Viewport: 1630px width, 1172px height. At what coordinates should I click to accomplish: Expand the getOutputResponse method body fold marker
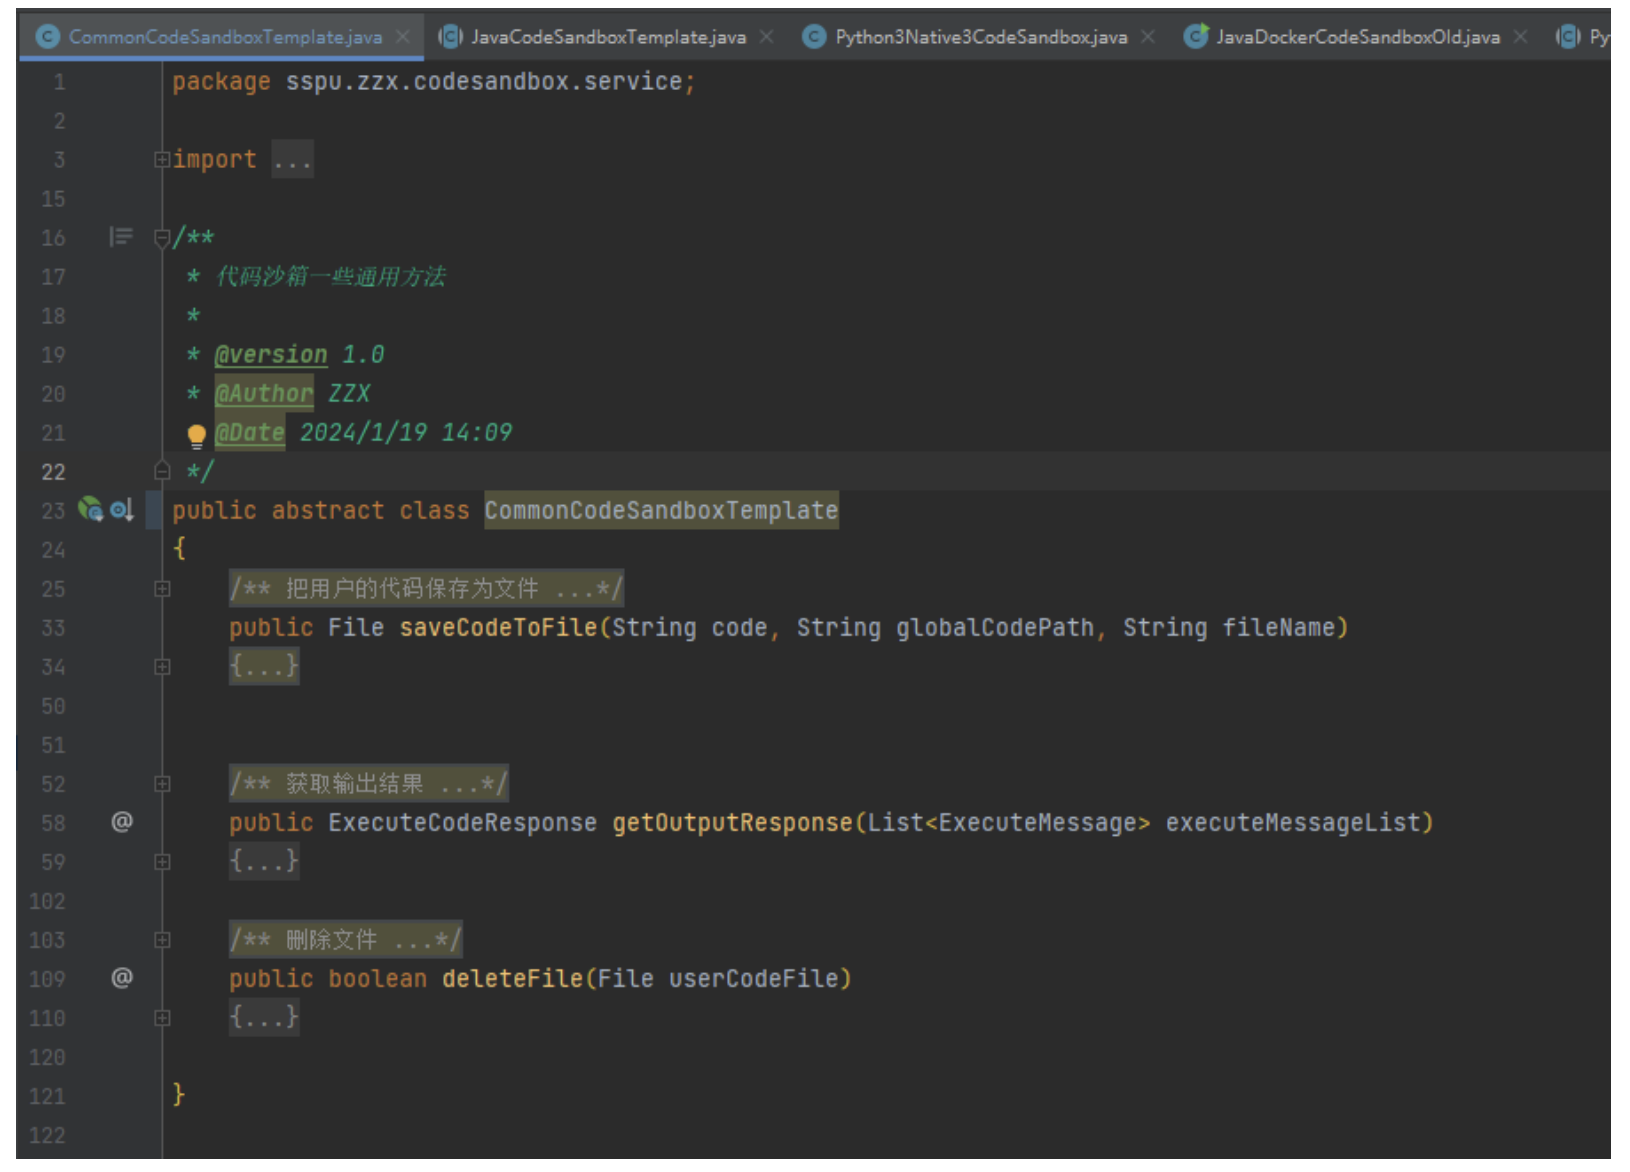[162, 862]
